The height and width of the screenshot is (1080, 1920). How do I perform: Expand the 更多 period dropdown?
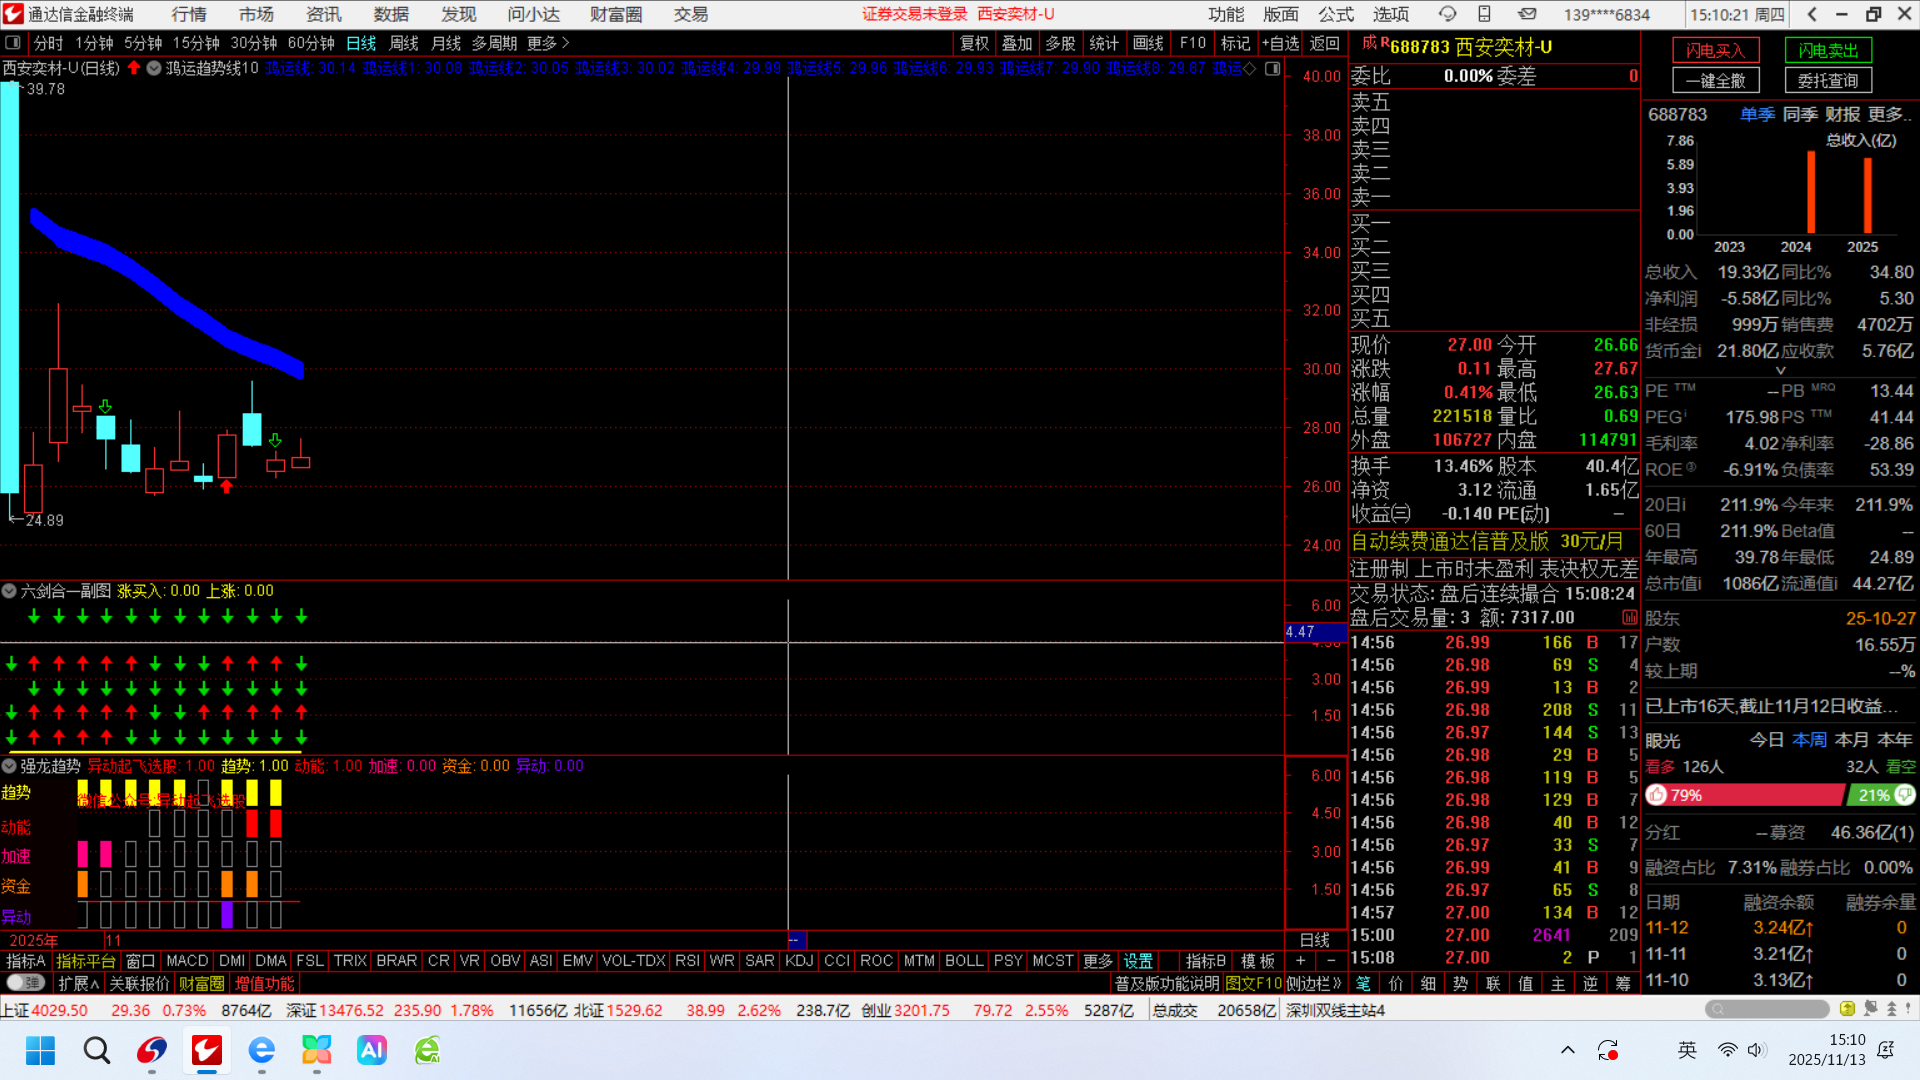(x=548, y=43)
